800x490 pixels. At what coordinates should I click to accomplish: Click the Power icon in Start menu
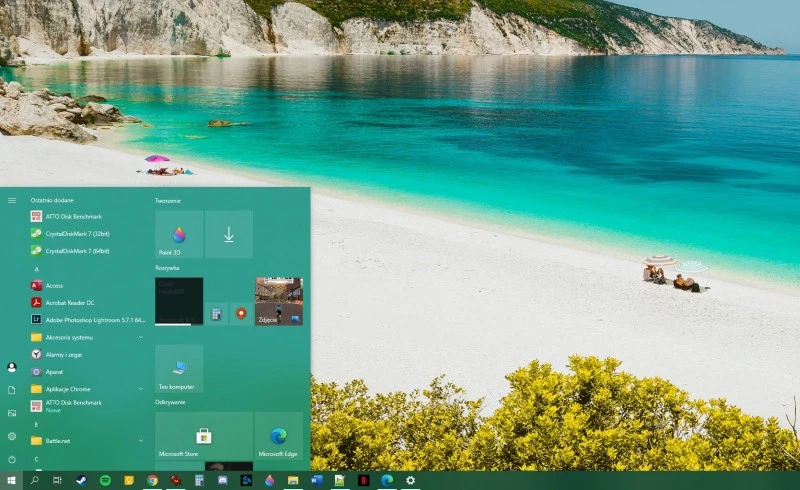coord(12,459)
